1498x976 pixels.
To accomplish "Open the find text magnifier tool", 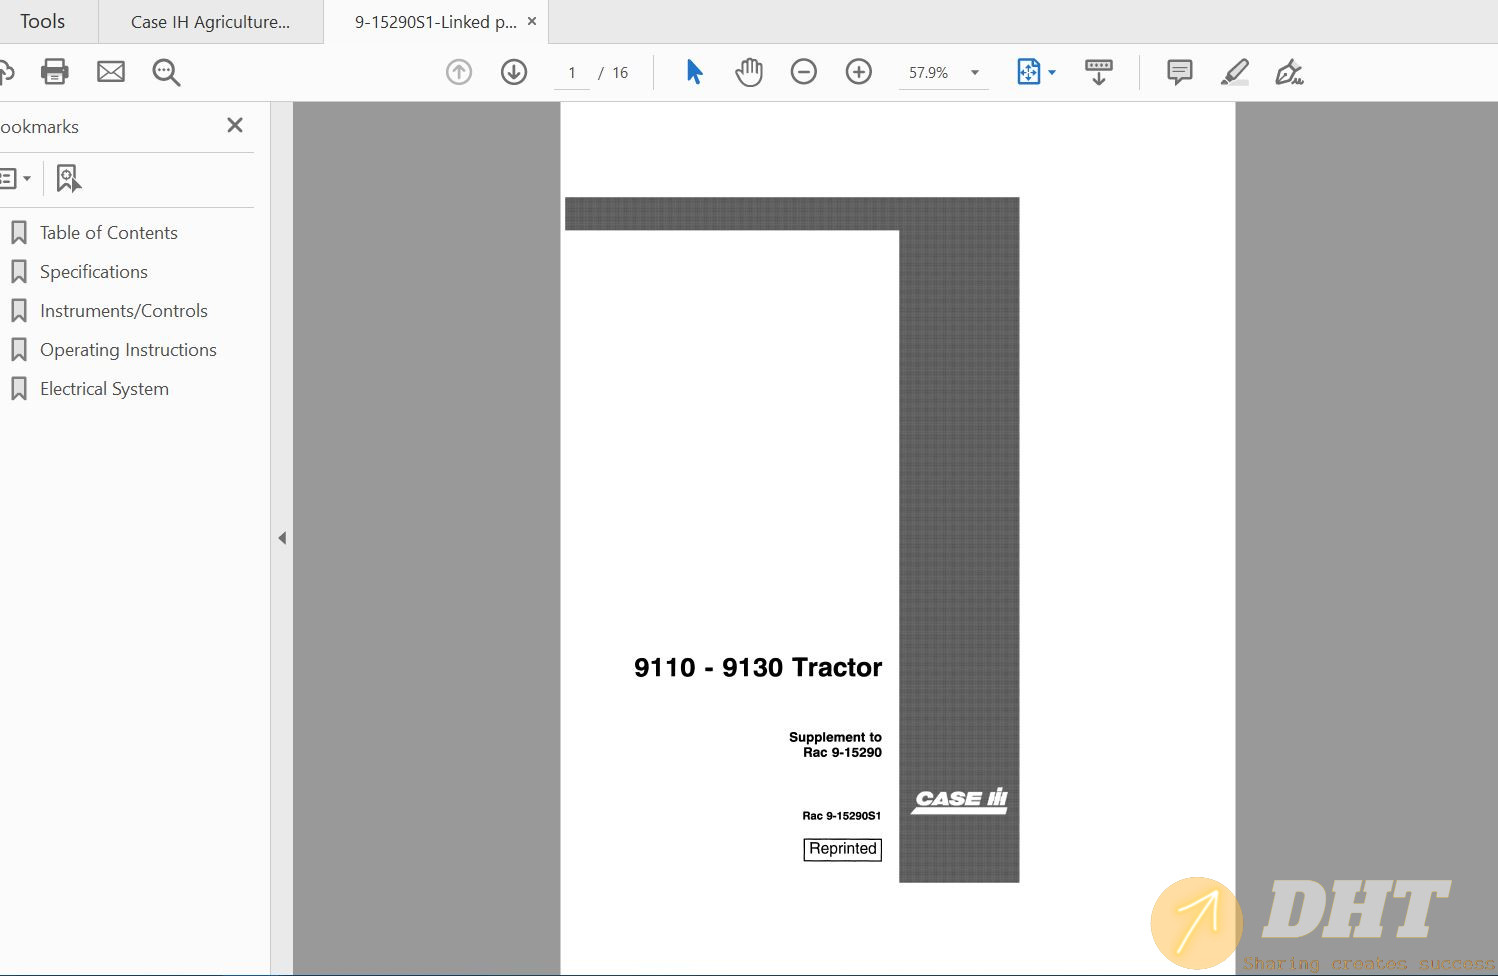I will pyautogui.click(x=166, y=72).
